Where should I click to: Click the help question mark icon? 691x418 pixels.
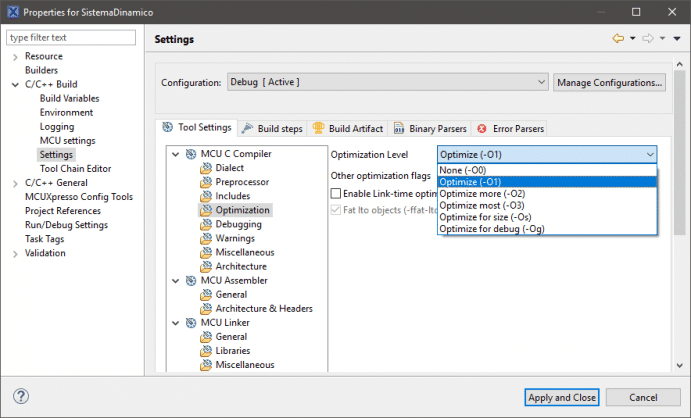(x=21, y=396)
